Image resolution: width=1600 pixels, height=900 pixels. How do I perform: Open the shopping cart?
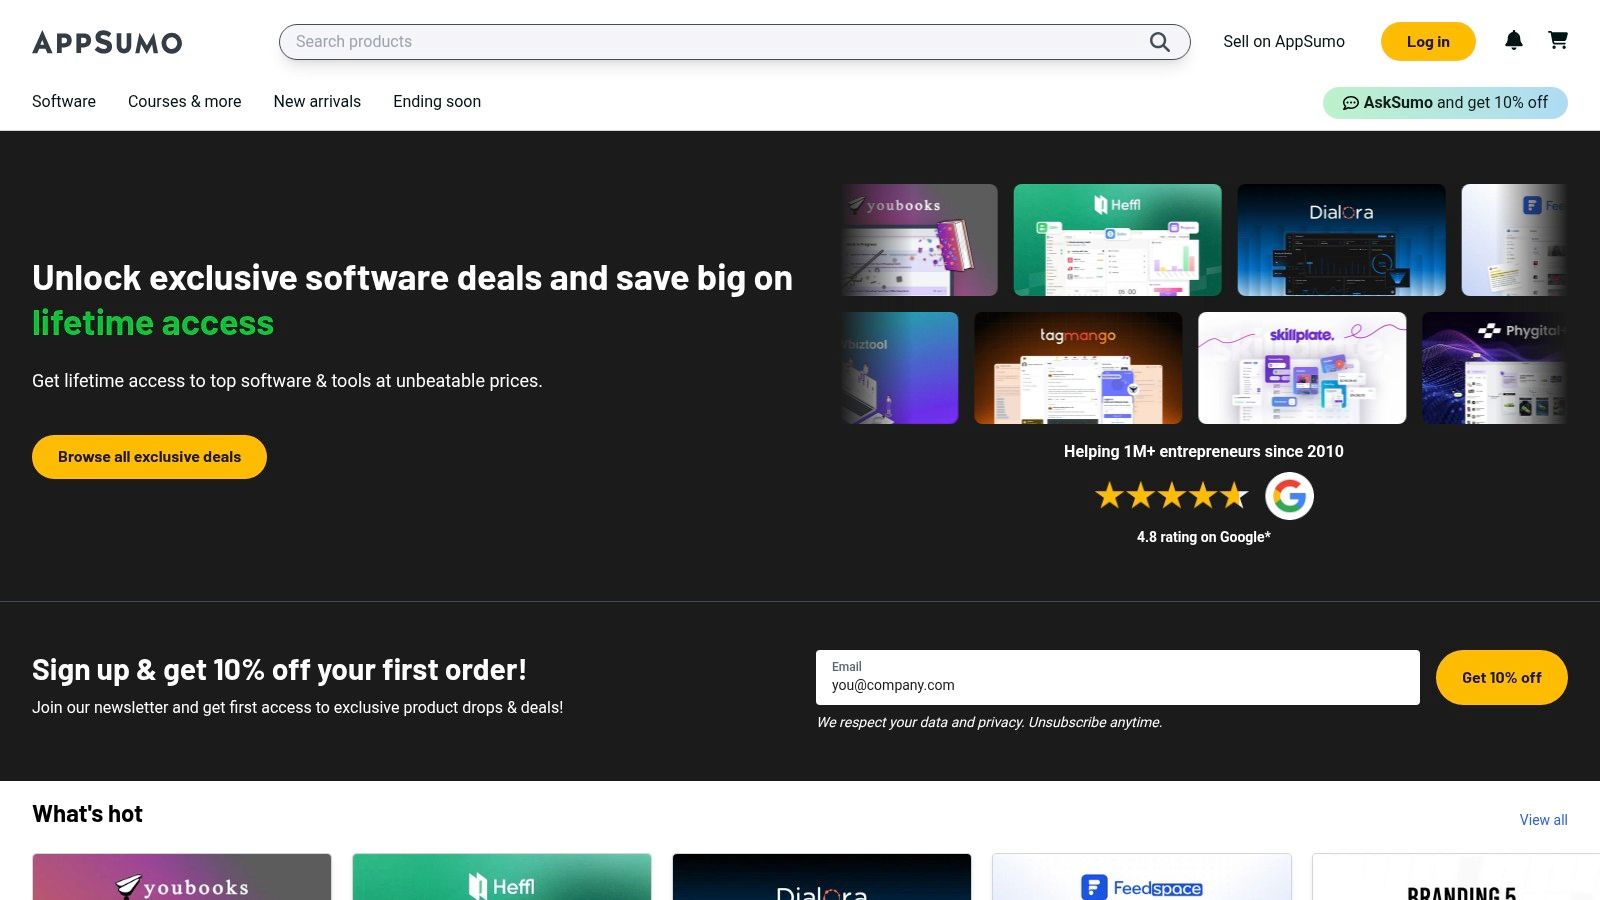(1558, 40)
